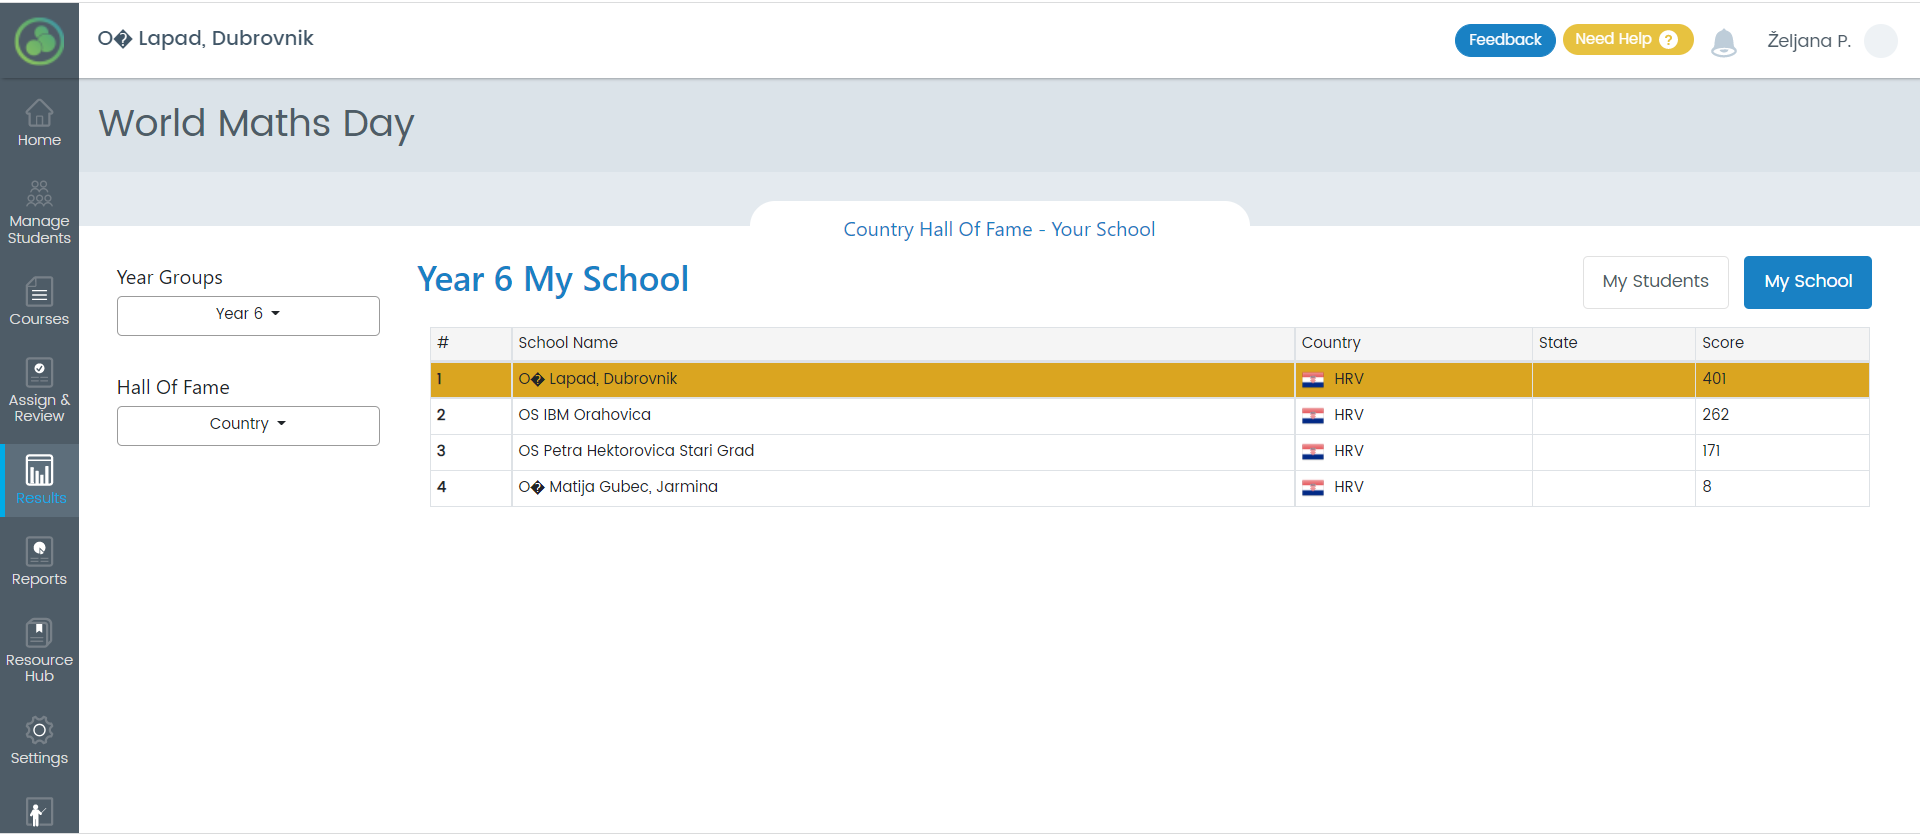This screenshot has width=1920, height=836.
Task: Click the Need Help question mark
Action: coord(1668,39)
